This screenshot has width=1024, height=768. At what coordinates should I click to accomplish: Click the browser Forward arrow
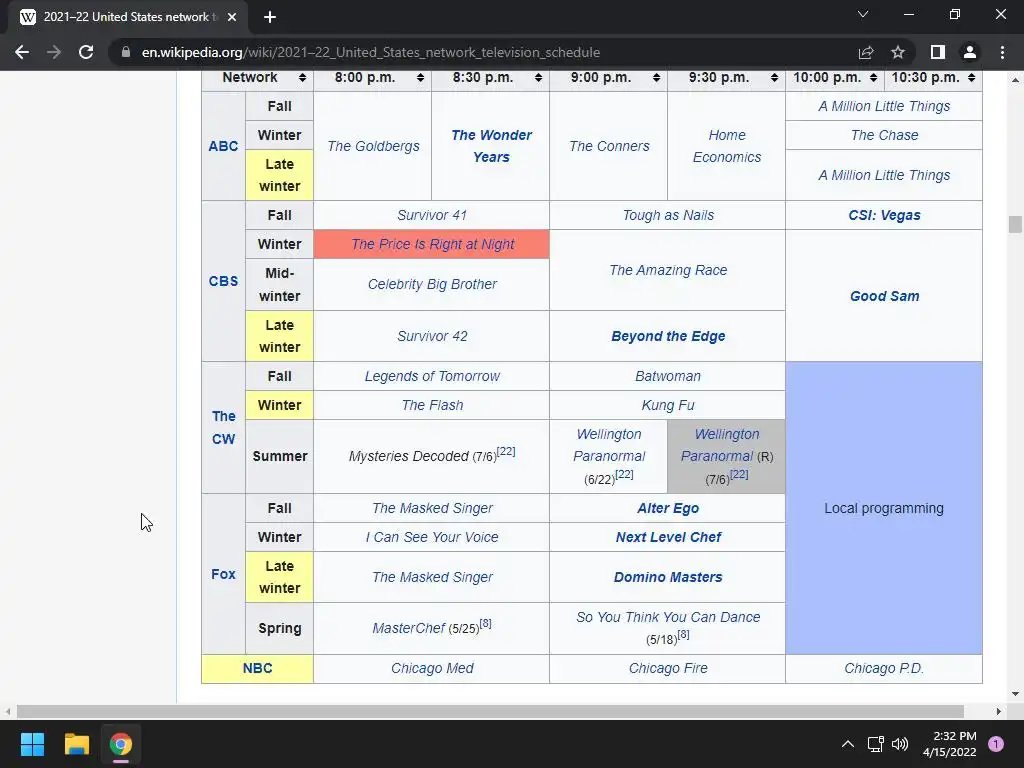(x=54, y=52)
